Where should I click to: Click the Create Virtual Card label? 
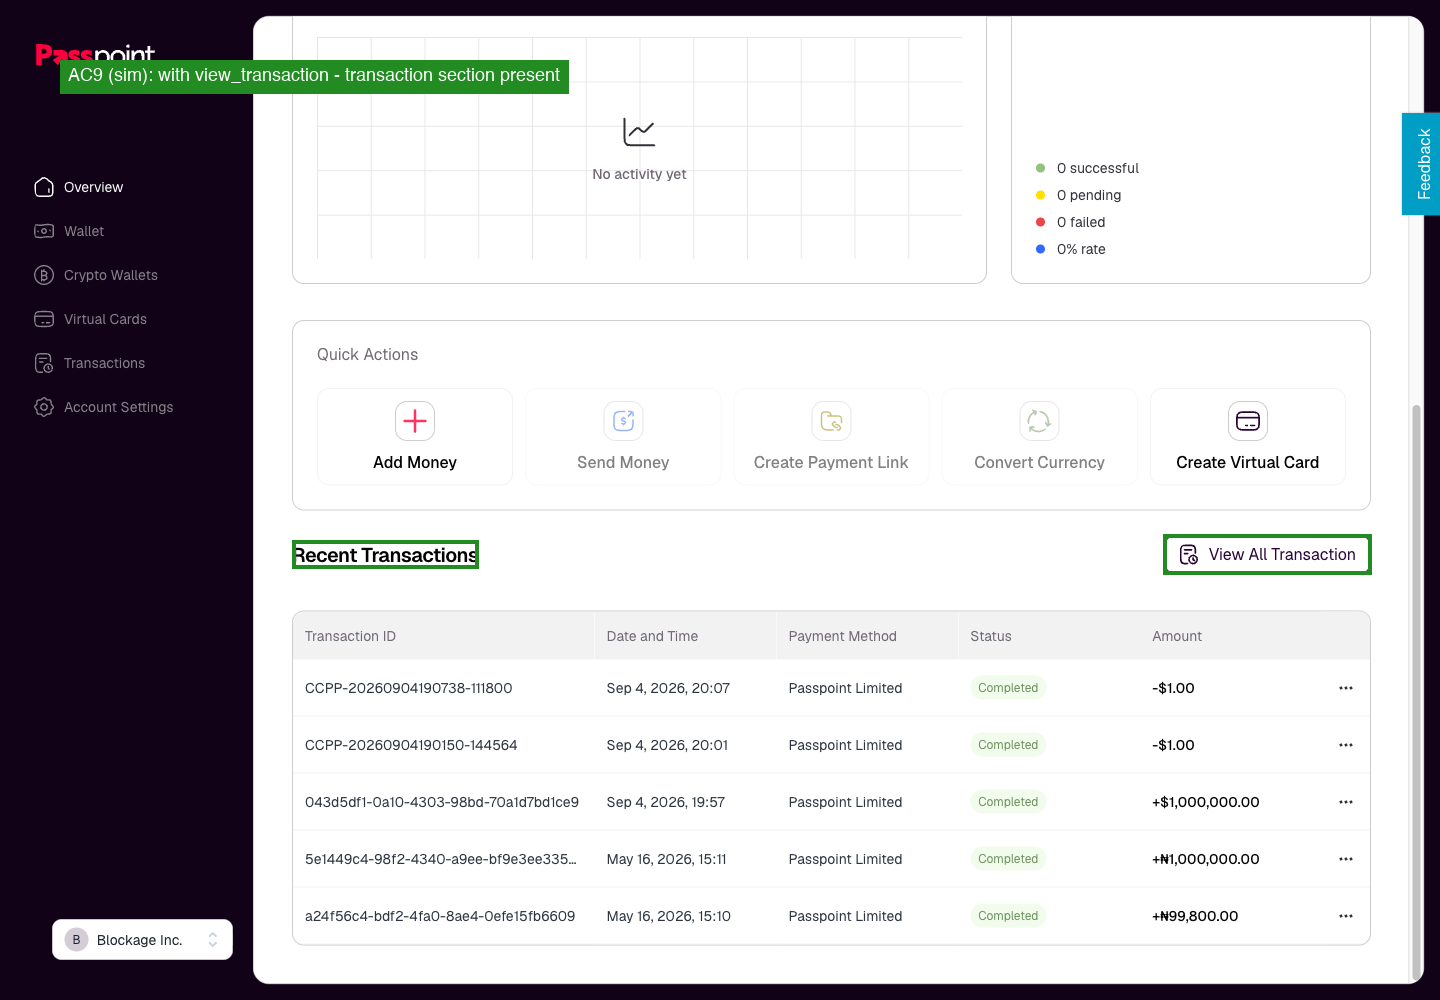[1248, 462]
